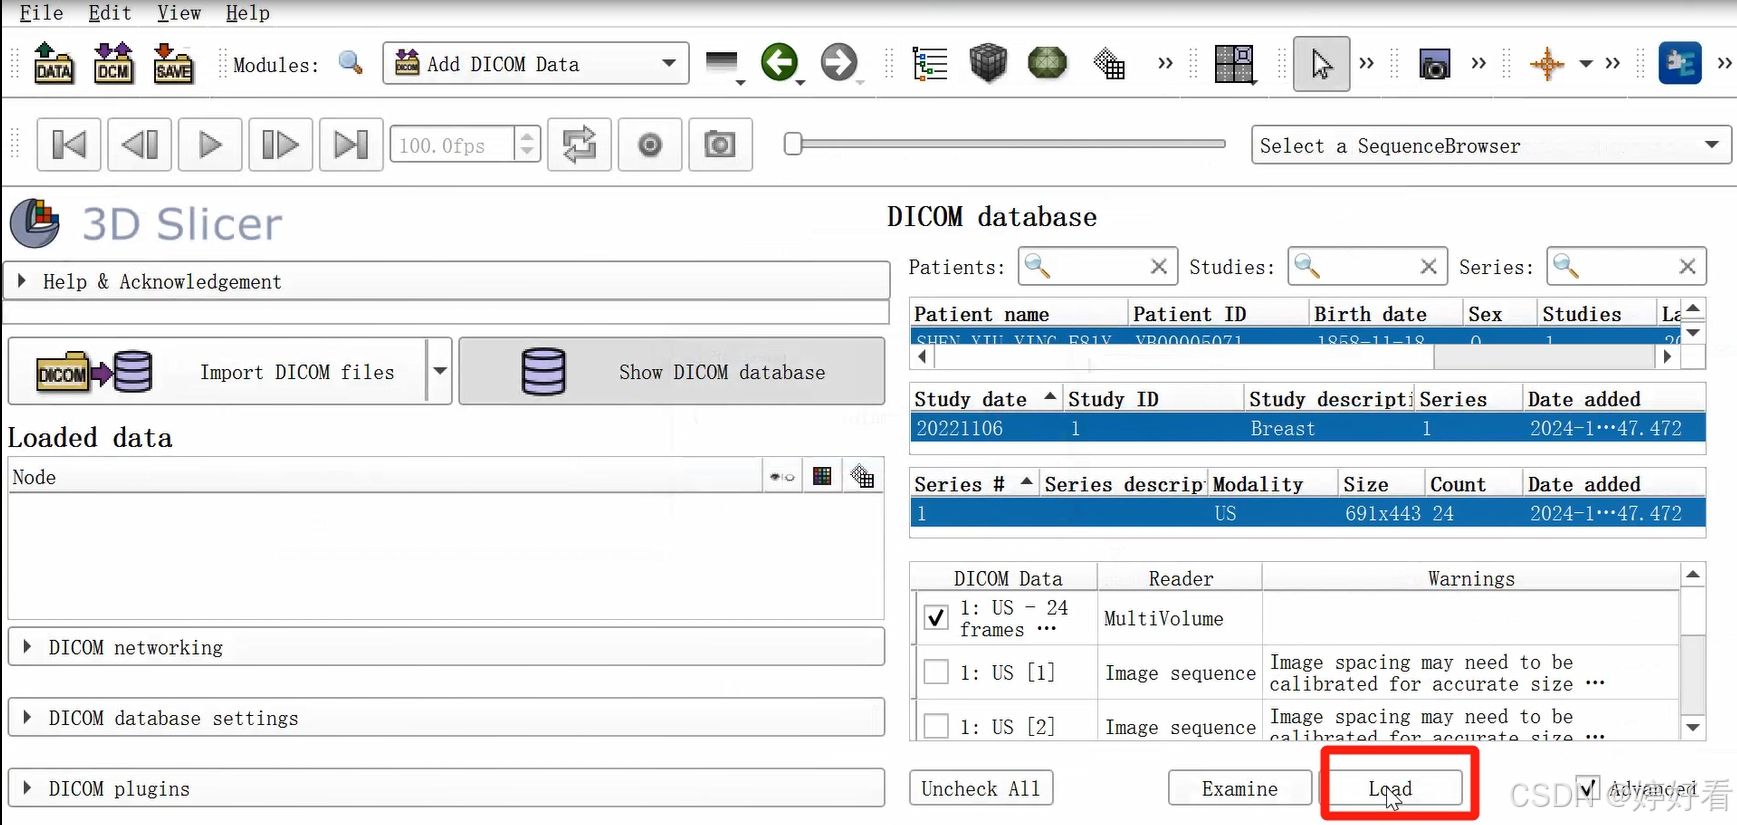Open crosshair options dropdown arrow
This screenshot has height=825, width=1737.
click(1586, 64)
